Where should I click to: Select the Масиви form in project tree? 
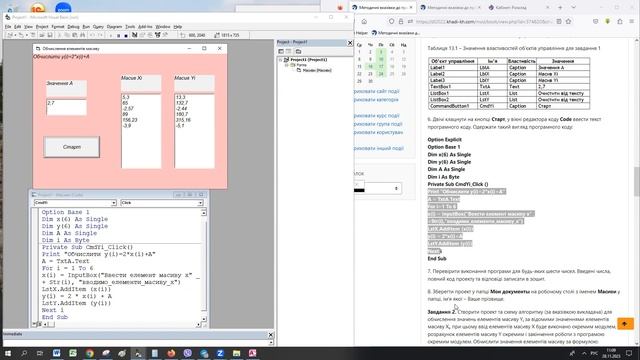click(317, 70)
